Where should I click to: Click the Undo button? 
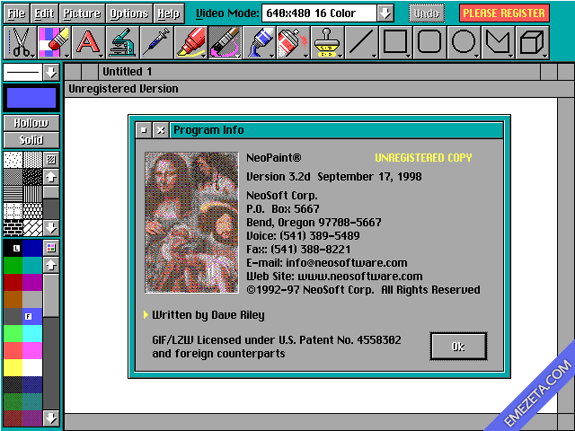point(426,14)
